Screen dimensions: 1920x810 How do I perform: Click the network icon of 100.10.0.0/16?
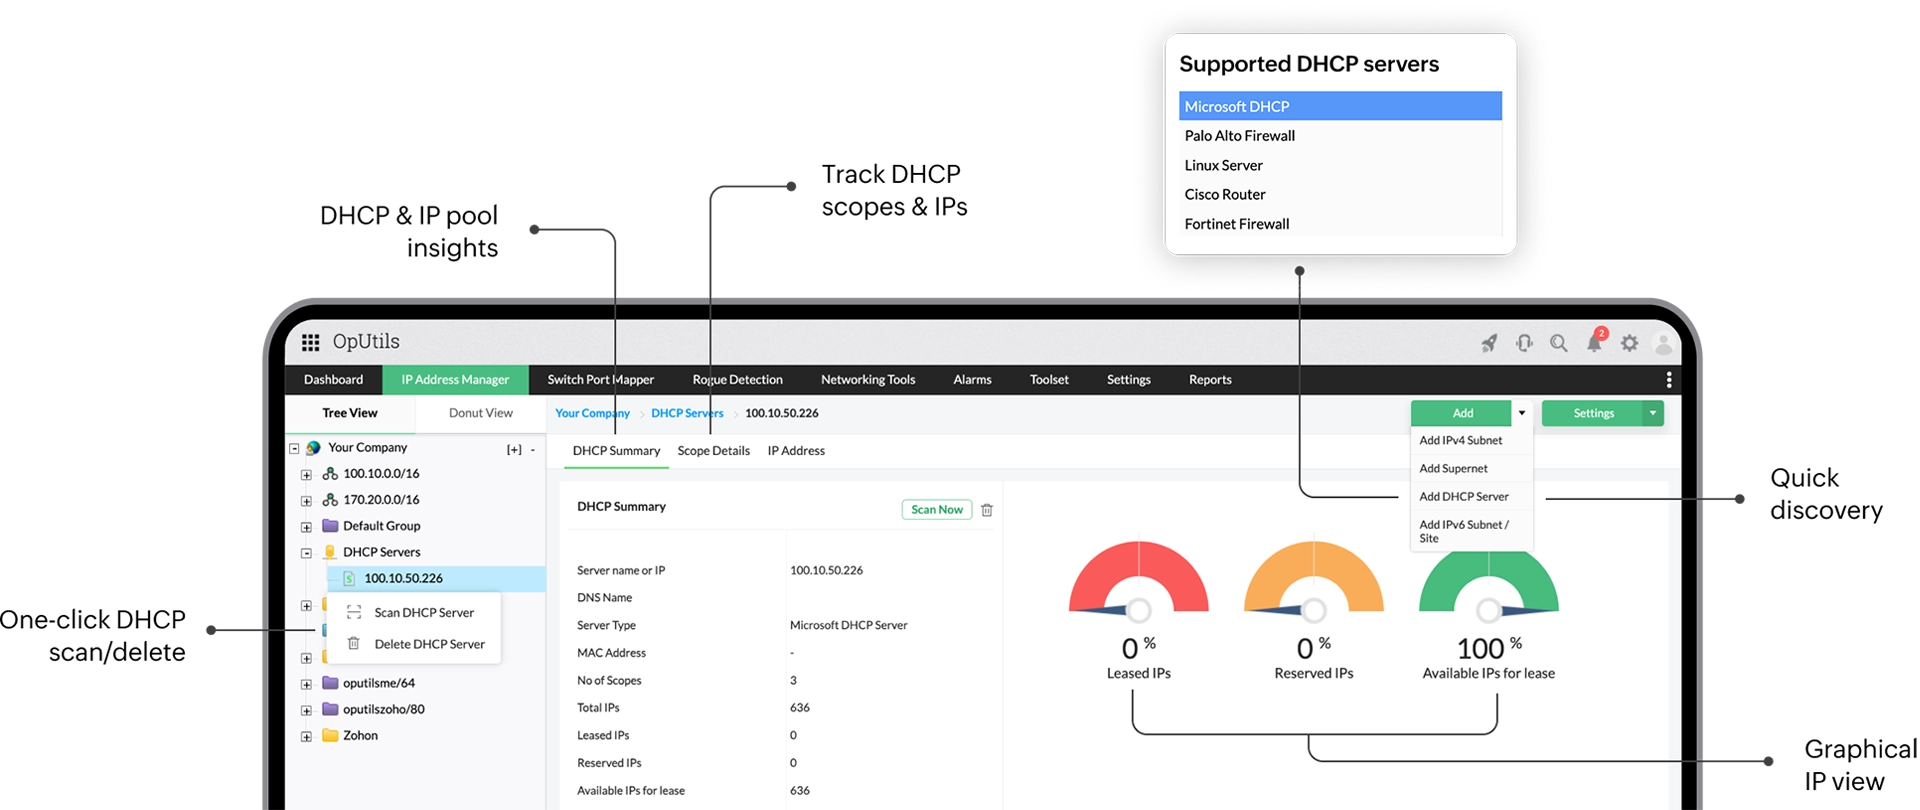(x=330, y=474)
